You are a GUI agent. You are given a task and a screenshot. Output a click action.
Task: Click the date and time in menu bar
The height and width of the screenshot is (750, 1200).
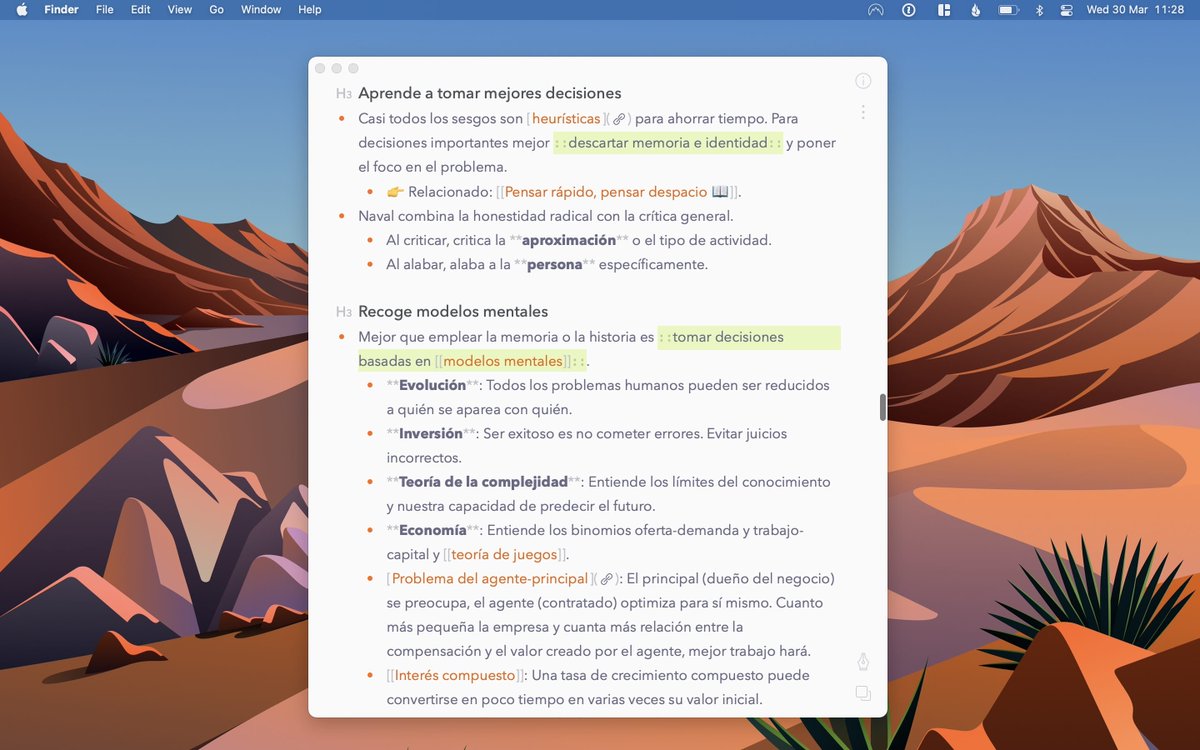coord(1135,10)
